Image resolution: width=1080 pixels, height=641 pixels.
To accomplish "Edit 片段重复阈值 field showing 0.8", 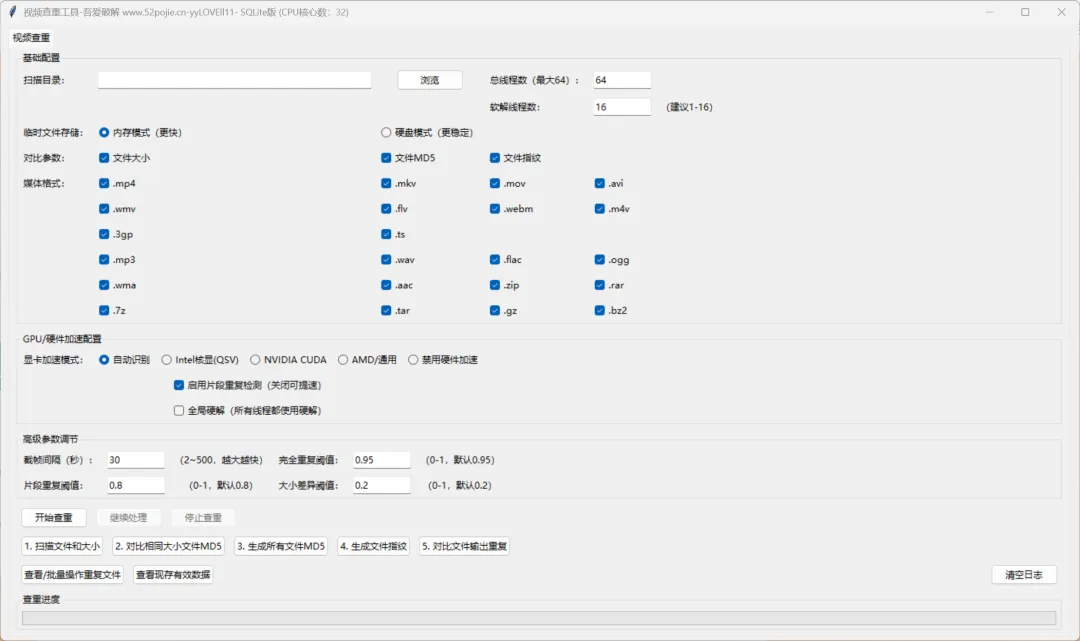I will click(x=136, y=485).
